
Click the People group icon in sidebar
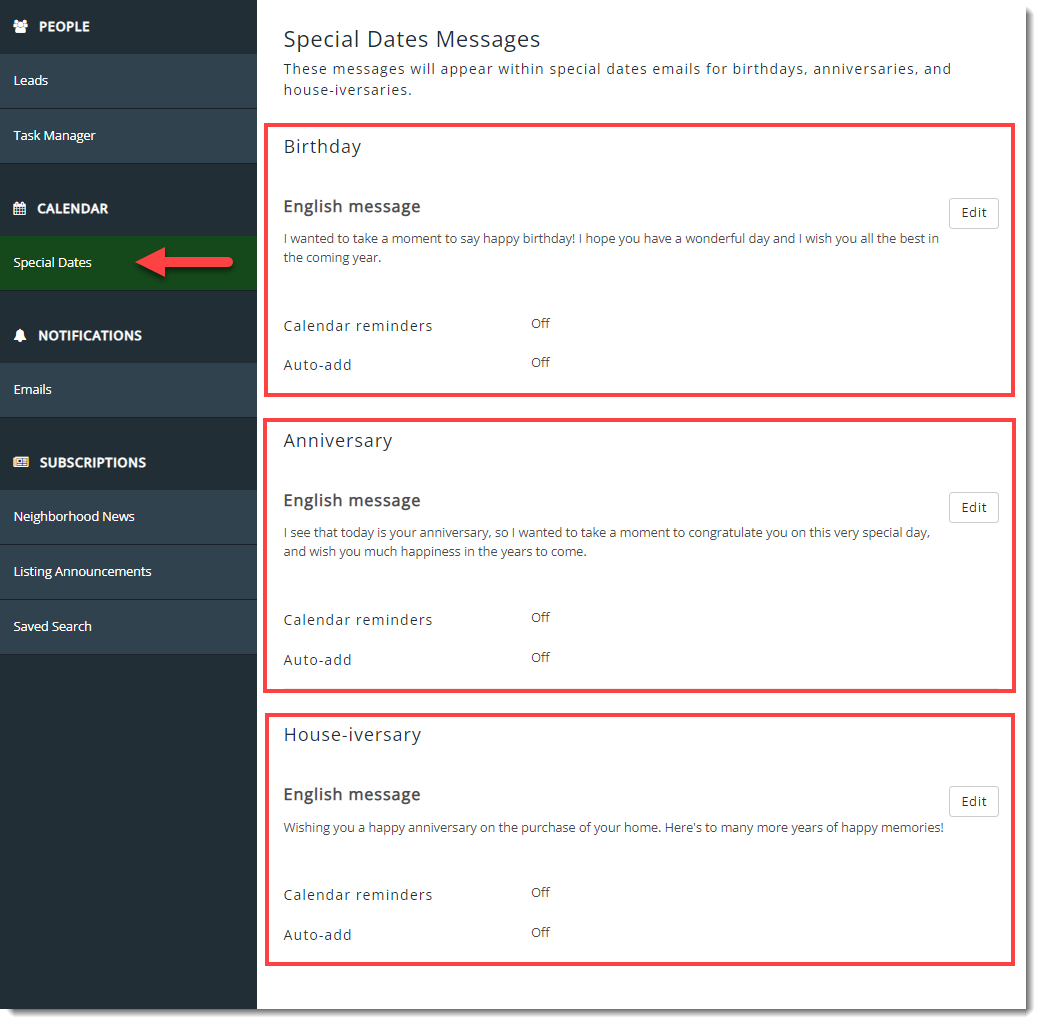click(21, 27)
